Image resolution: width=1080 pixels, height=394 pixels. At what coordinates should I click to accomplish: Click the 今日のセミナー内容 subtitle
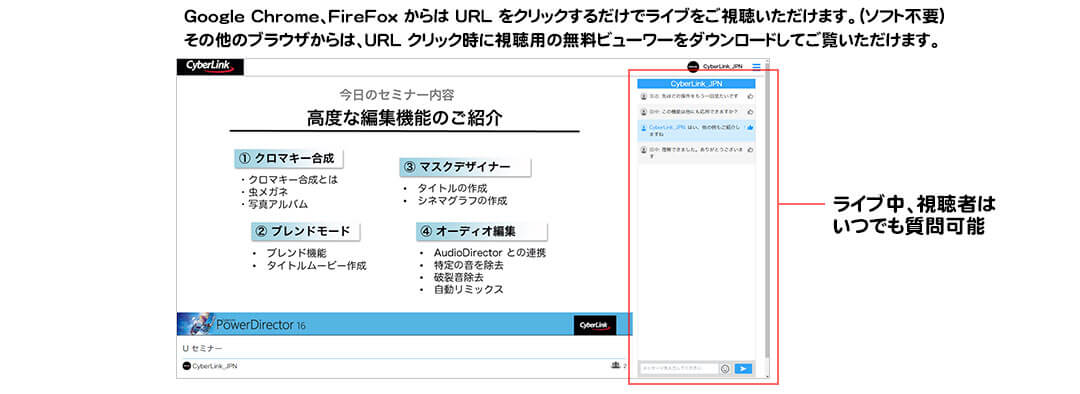(x=397, y=94)
